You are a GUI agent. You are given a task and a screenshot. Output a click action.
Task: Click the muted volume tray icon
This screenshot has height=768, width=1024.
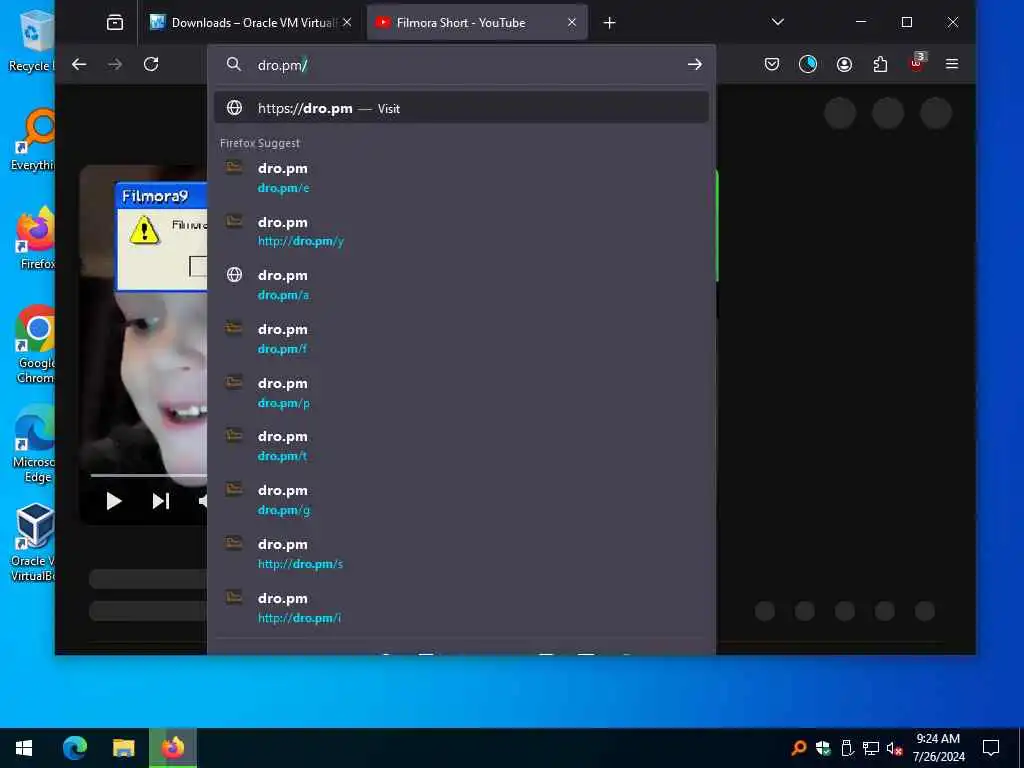[894, 748]
